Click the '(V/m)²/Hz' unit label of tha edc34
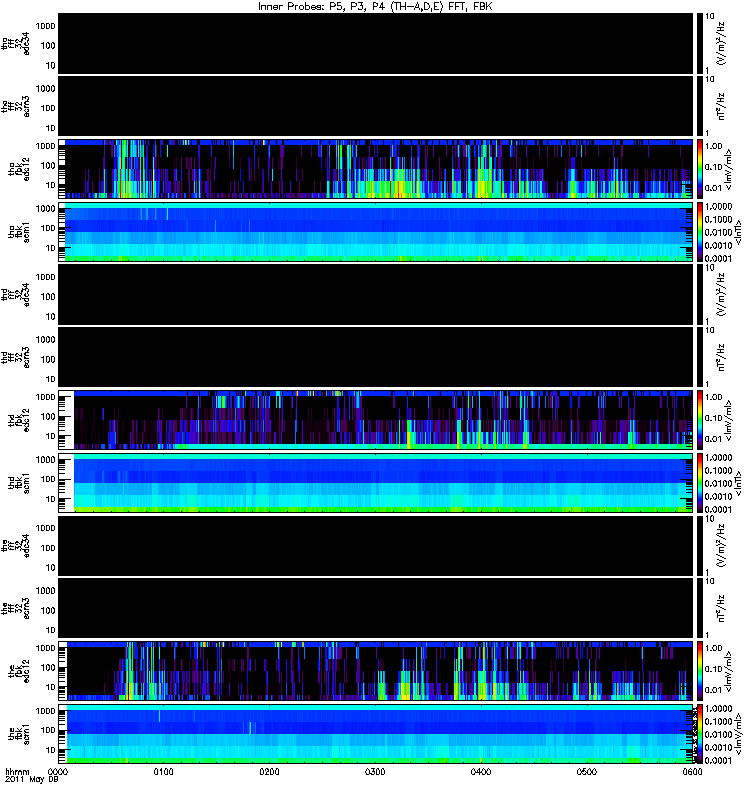 [x=721, y=43]
